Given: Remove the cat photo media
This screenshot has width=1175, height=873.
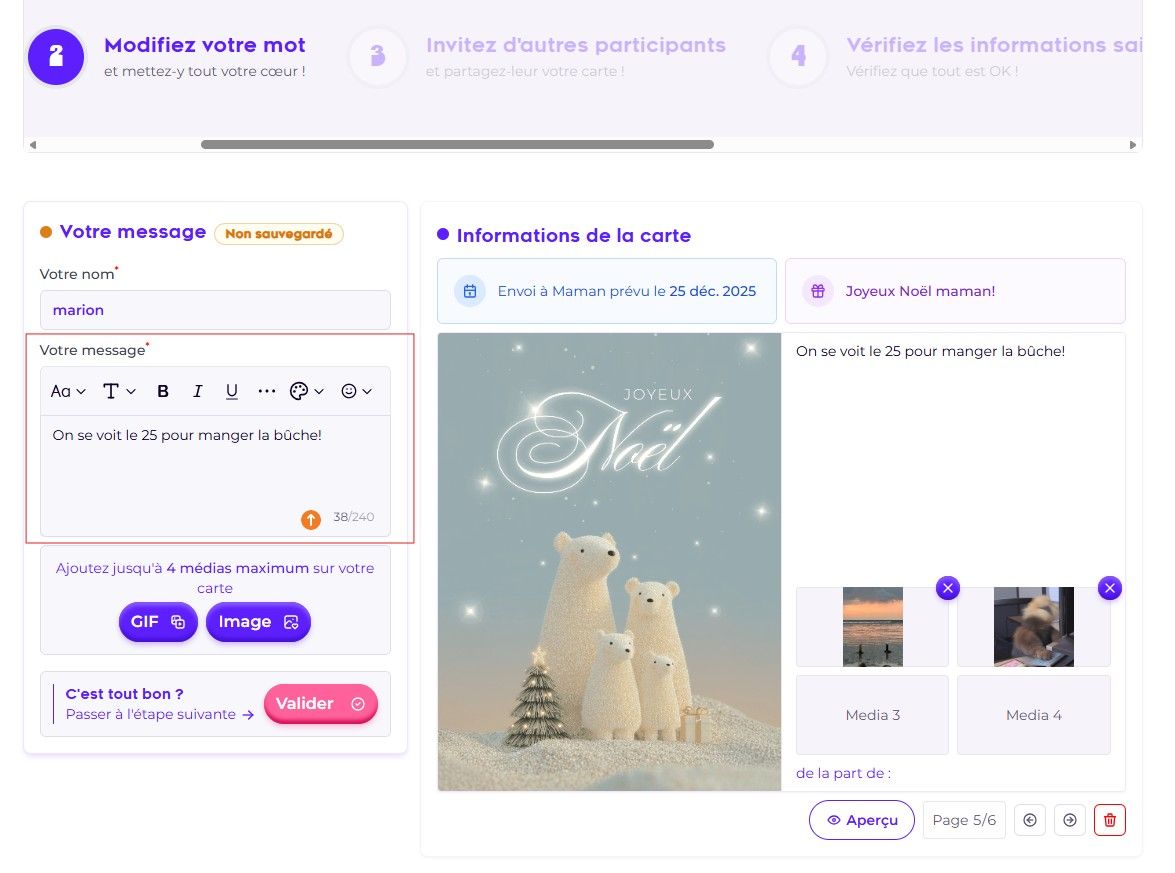Looking at the screenshot, I should (x=1110, y=588).
